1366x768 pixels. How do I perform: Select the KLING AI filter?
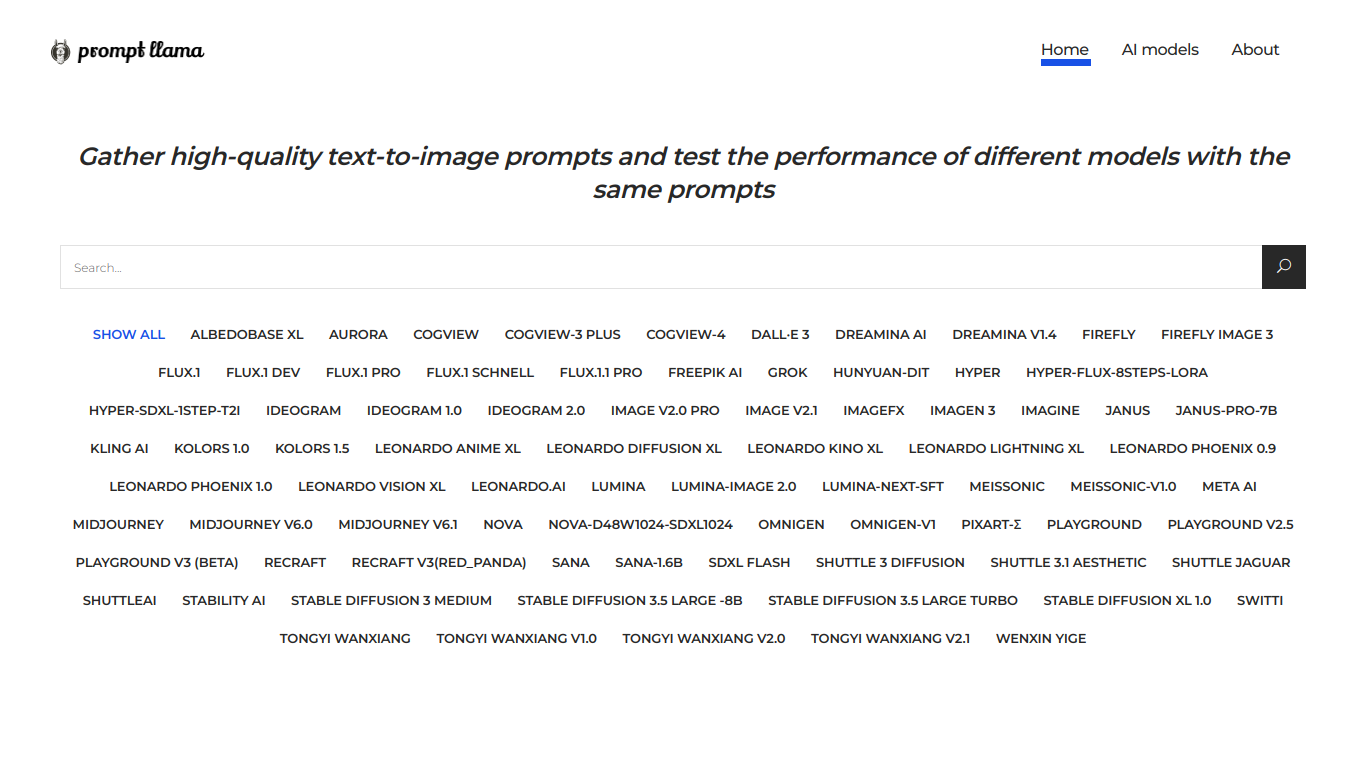[x=119, y=449]
